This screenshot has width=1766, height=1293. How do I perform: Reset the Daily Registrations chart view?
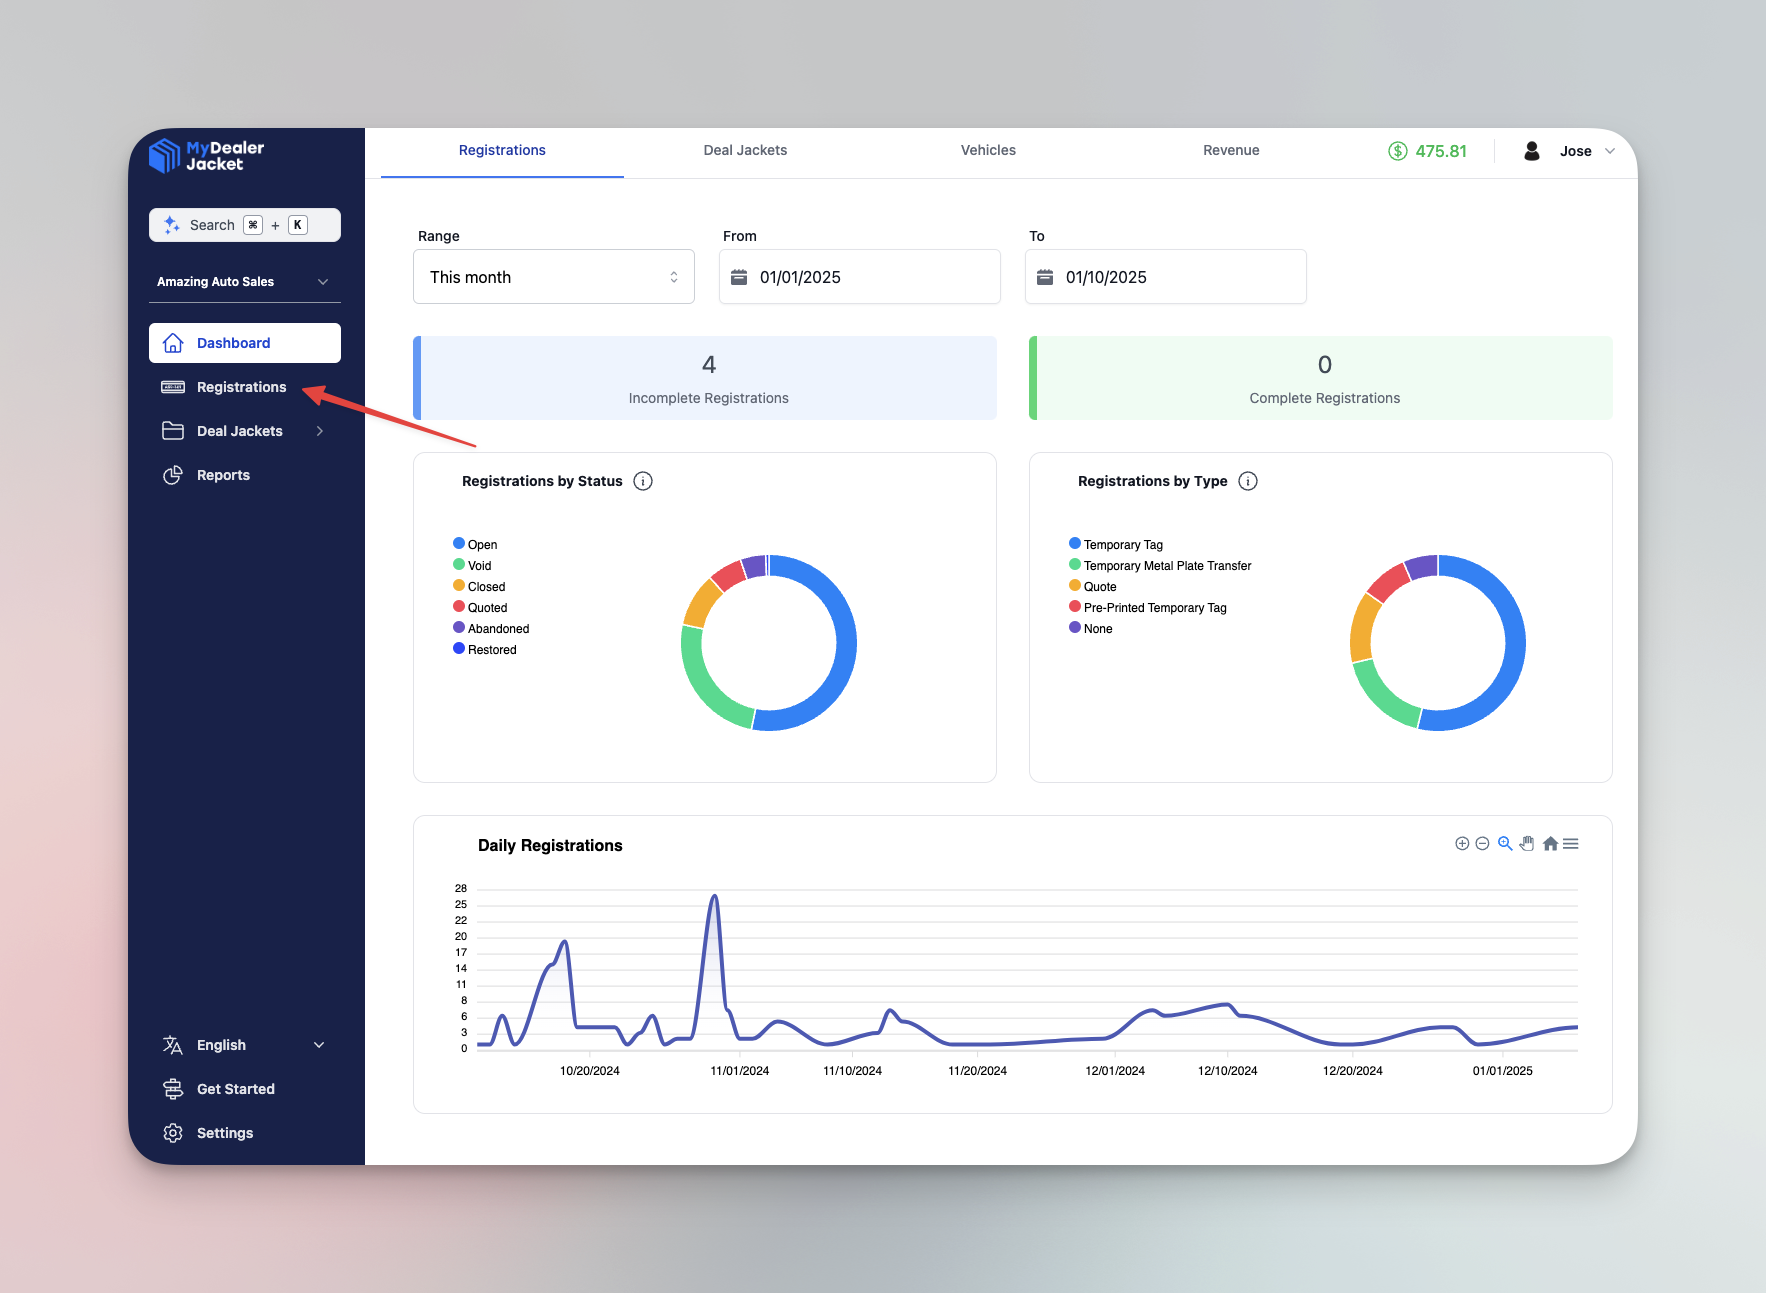1550,843
